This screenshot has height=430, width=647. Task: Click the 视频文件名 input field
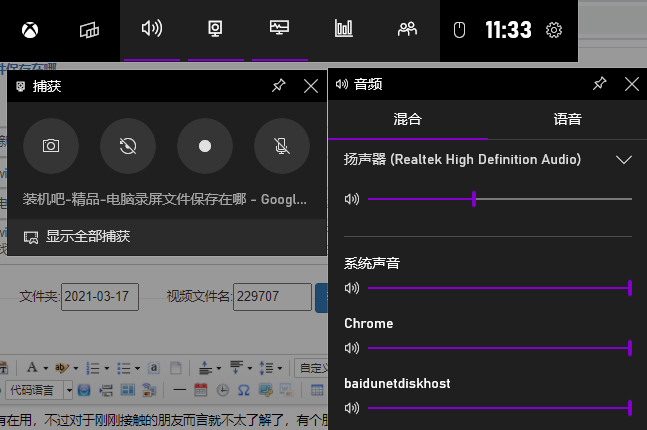(x=271, y=296)
